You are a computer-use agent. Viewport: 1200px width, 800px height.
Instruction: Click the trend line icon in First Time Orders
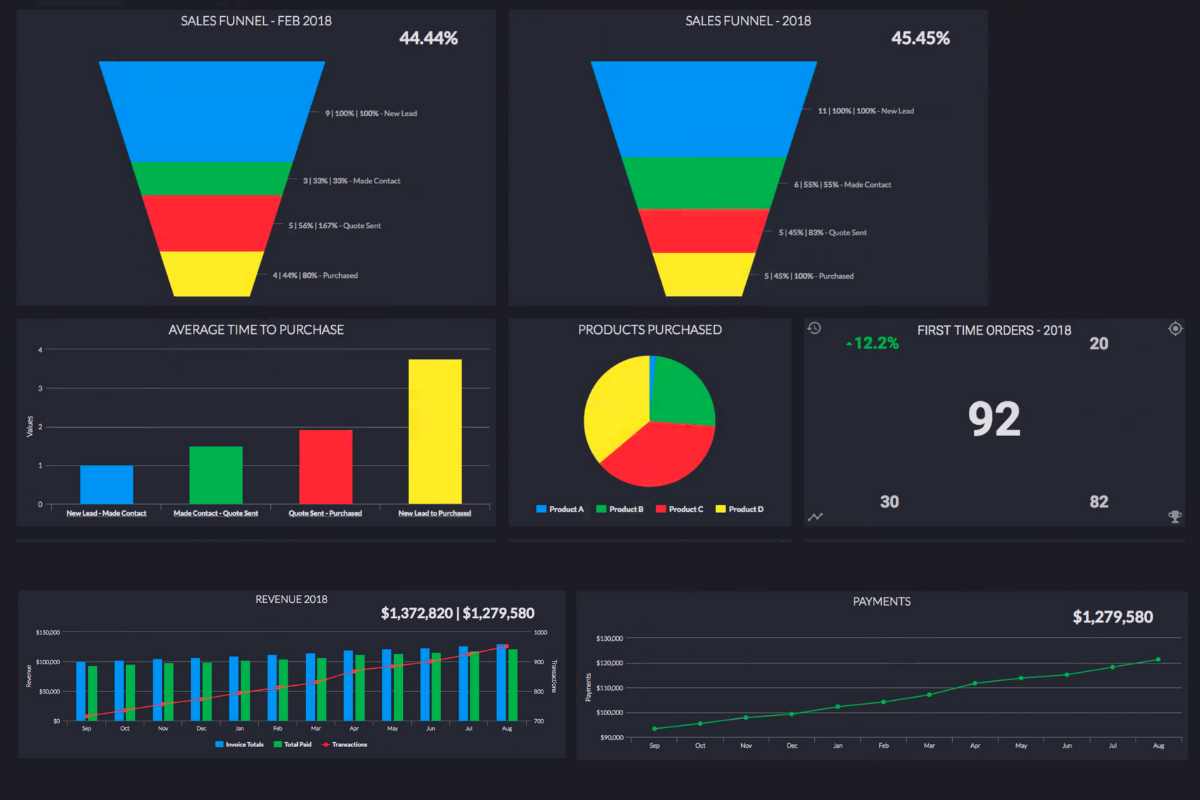pyautogui.click(x=815, y=517)
